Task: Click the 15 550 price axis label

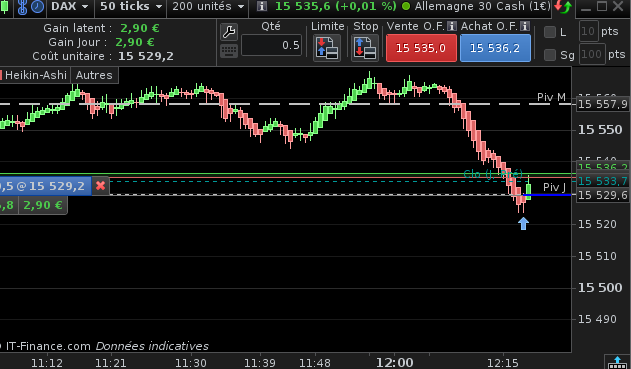Action: 600,130
